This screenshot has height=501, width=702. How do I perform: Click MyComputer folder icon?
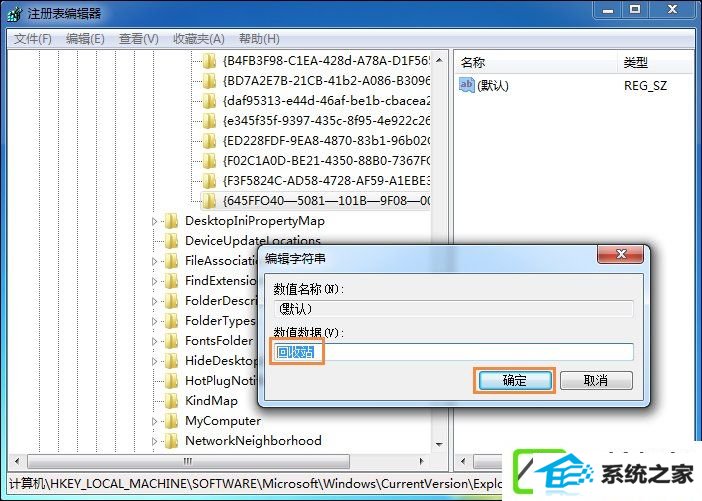[171, 421]
